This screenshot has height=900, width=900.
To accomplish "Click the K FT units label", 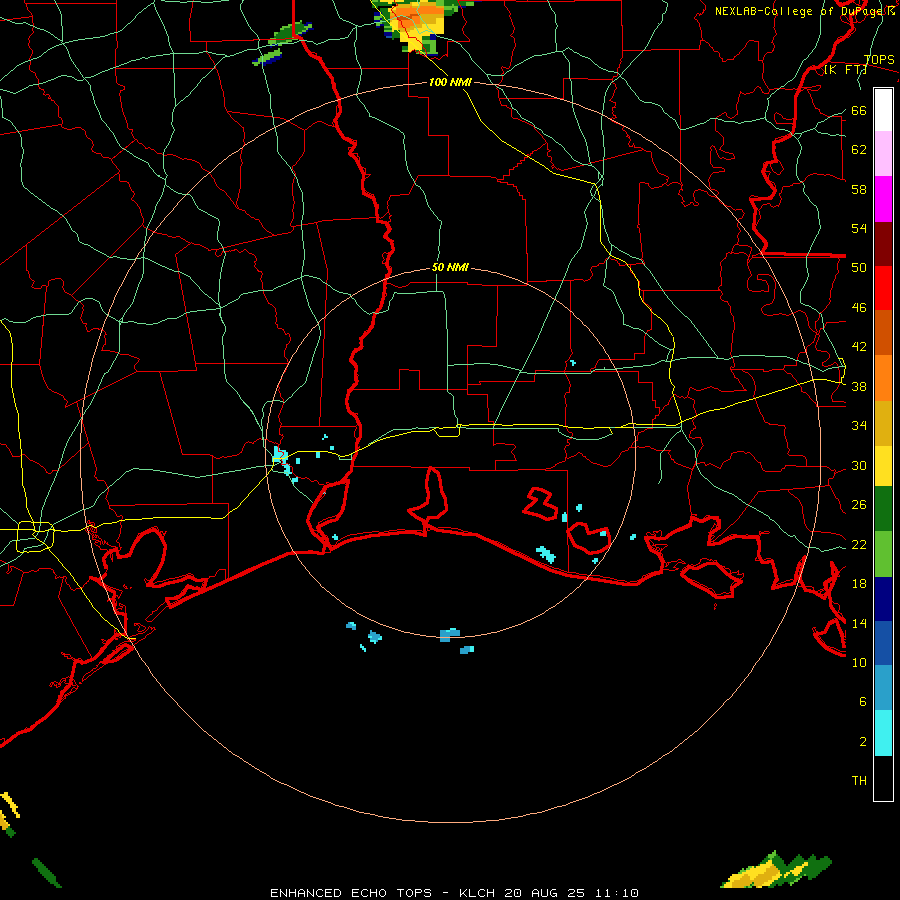I will [x=845, y=70].
